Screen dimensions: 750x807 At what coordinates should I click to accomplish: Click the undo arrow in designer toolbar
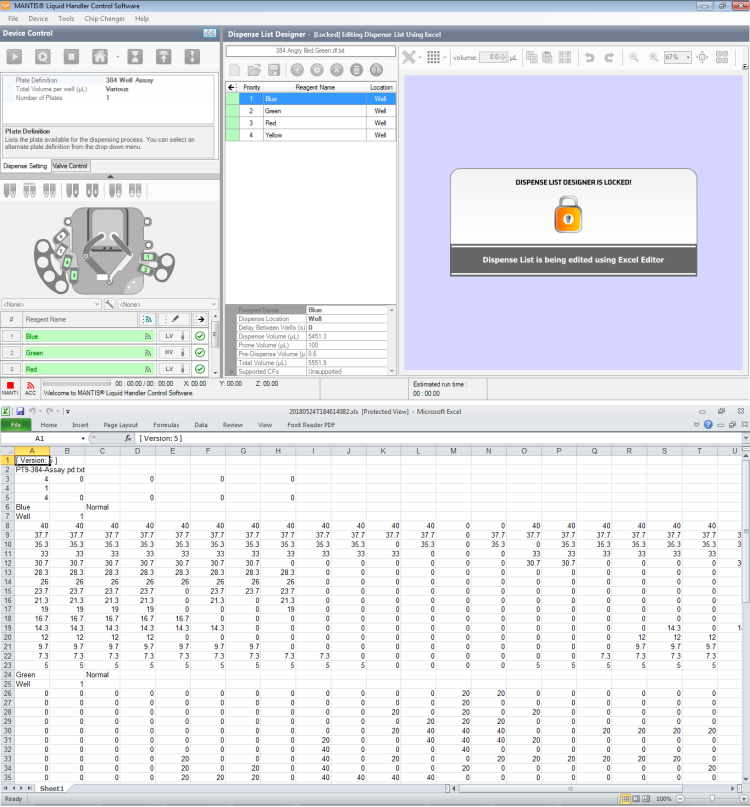[589, 57]
